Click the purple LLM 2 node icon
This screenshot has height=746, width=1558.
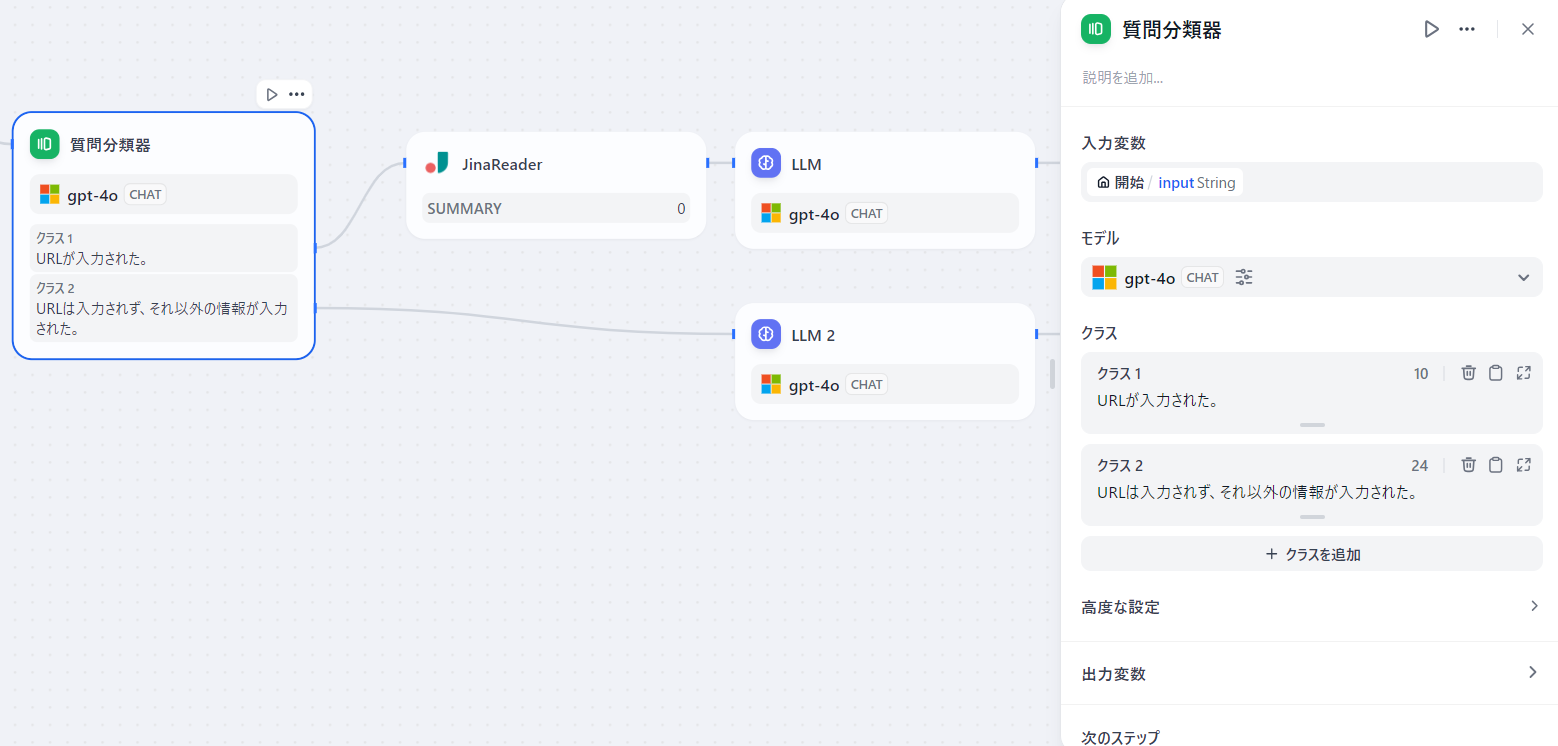point(766,334)
